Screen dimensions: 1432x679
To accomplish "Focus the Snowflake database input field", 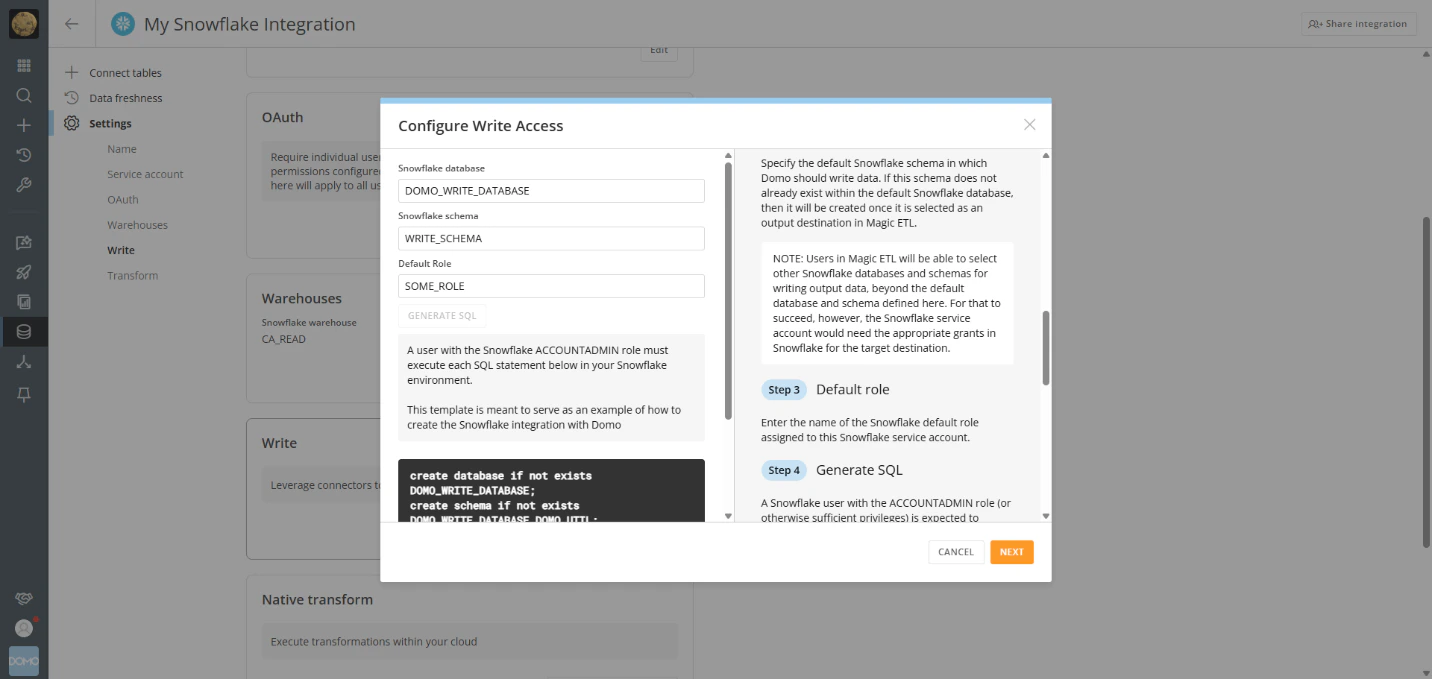I will (551, 190).
